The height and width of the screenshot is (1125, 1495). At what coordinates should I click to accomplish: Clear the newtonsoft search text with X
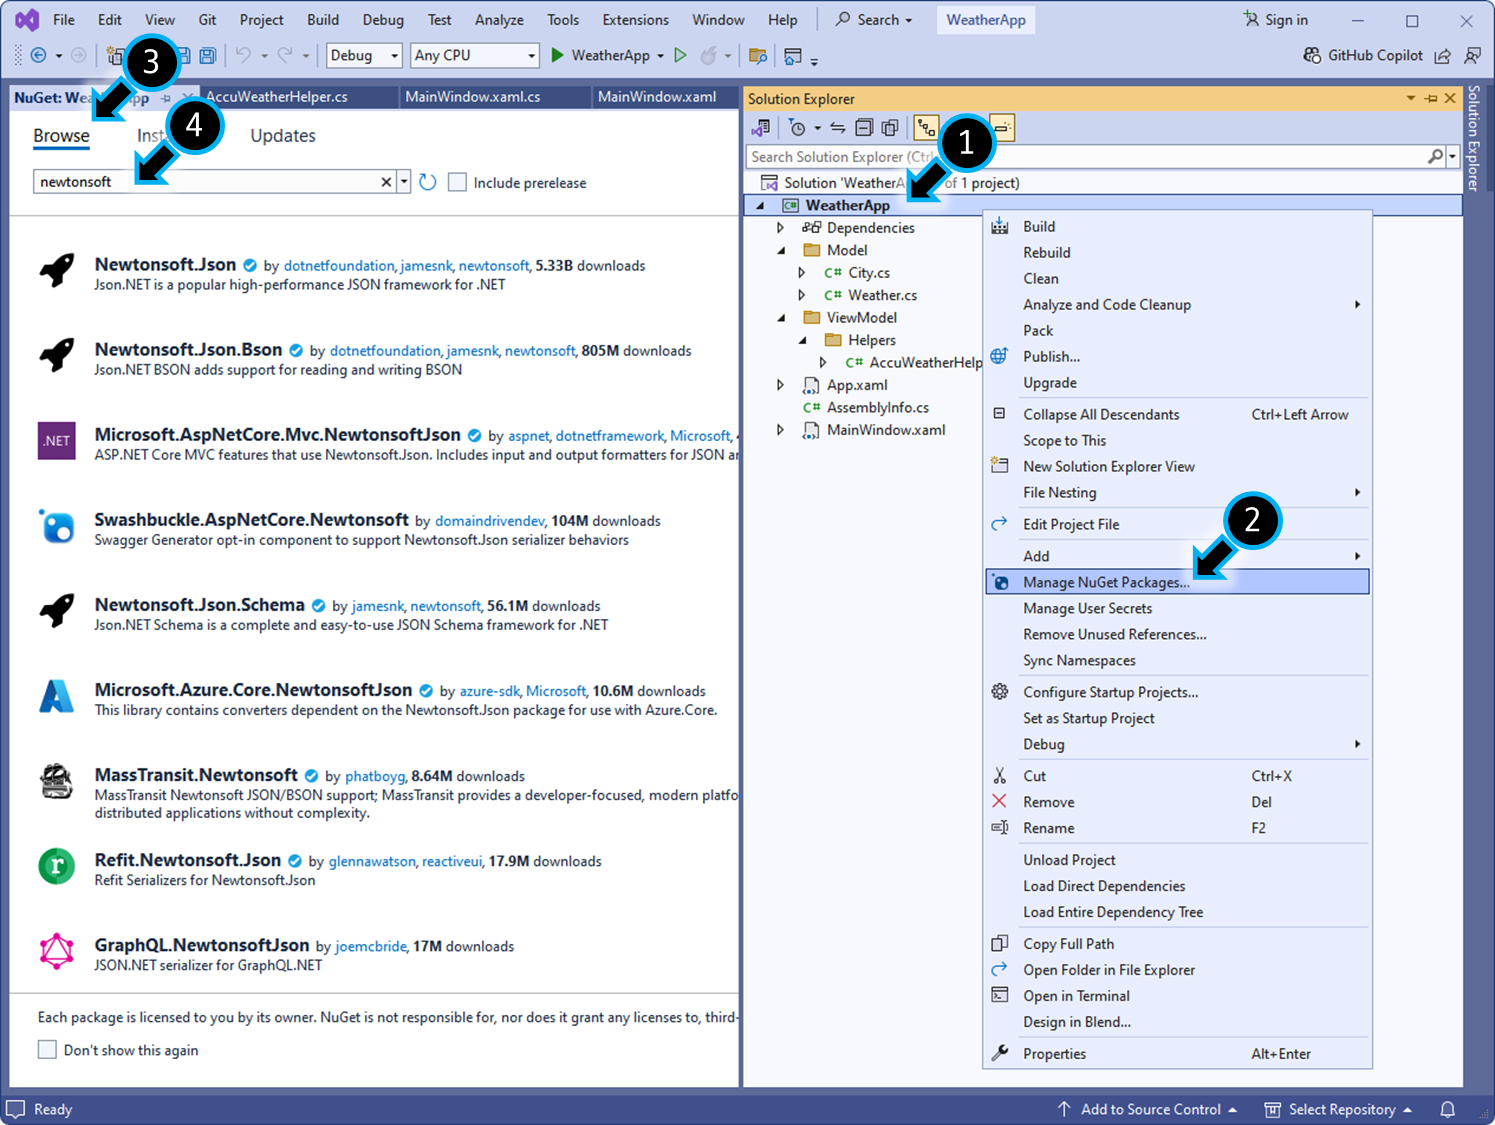click(386, 182)
